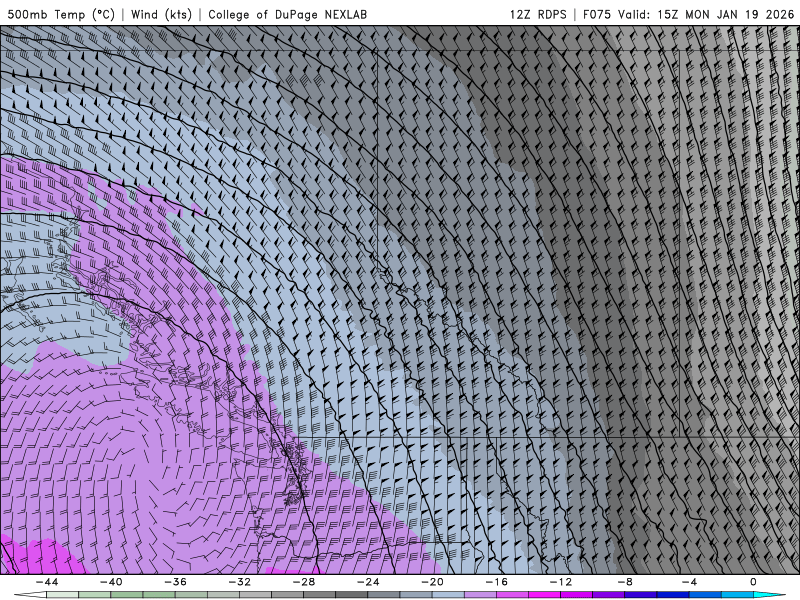Click the -44 colorbar scale label

click(47, 582)
